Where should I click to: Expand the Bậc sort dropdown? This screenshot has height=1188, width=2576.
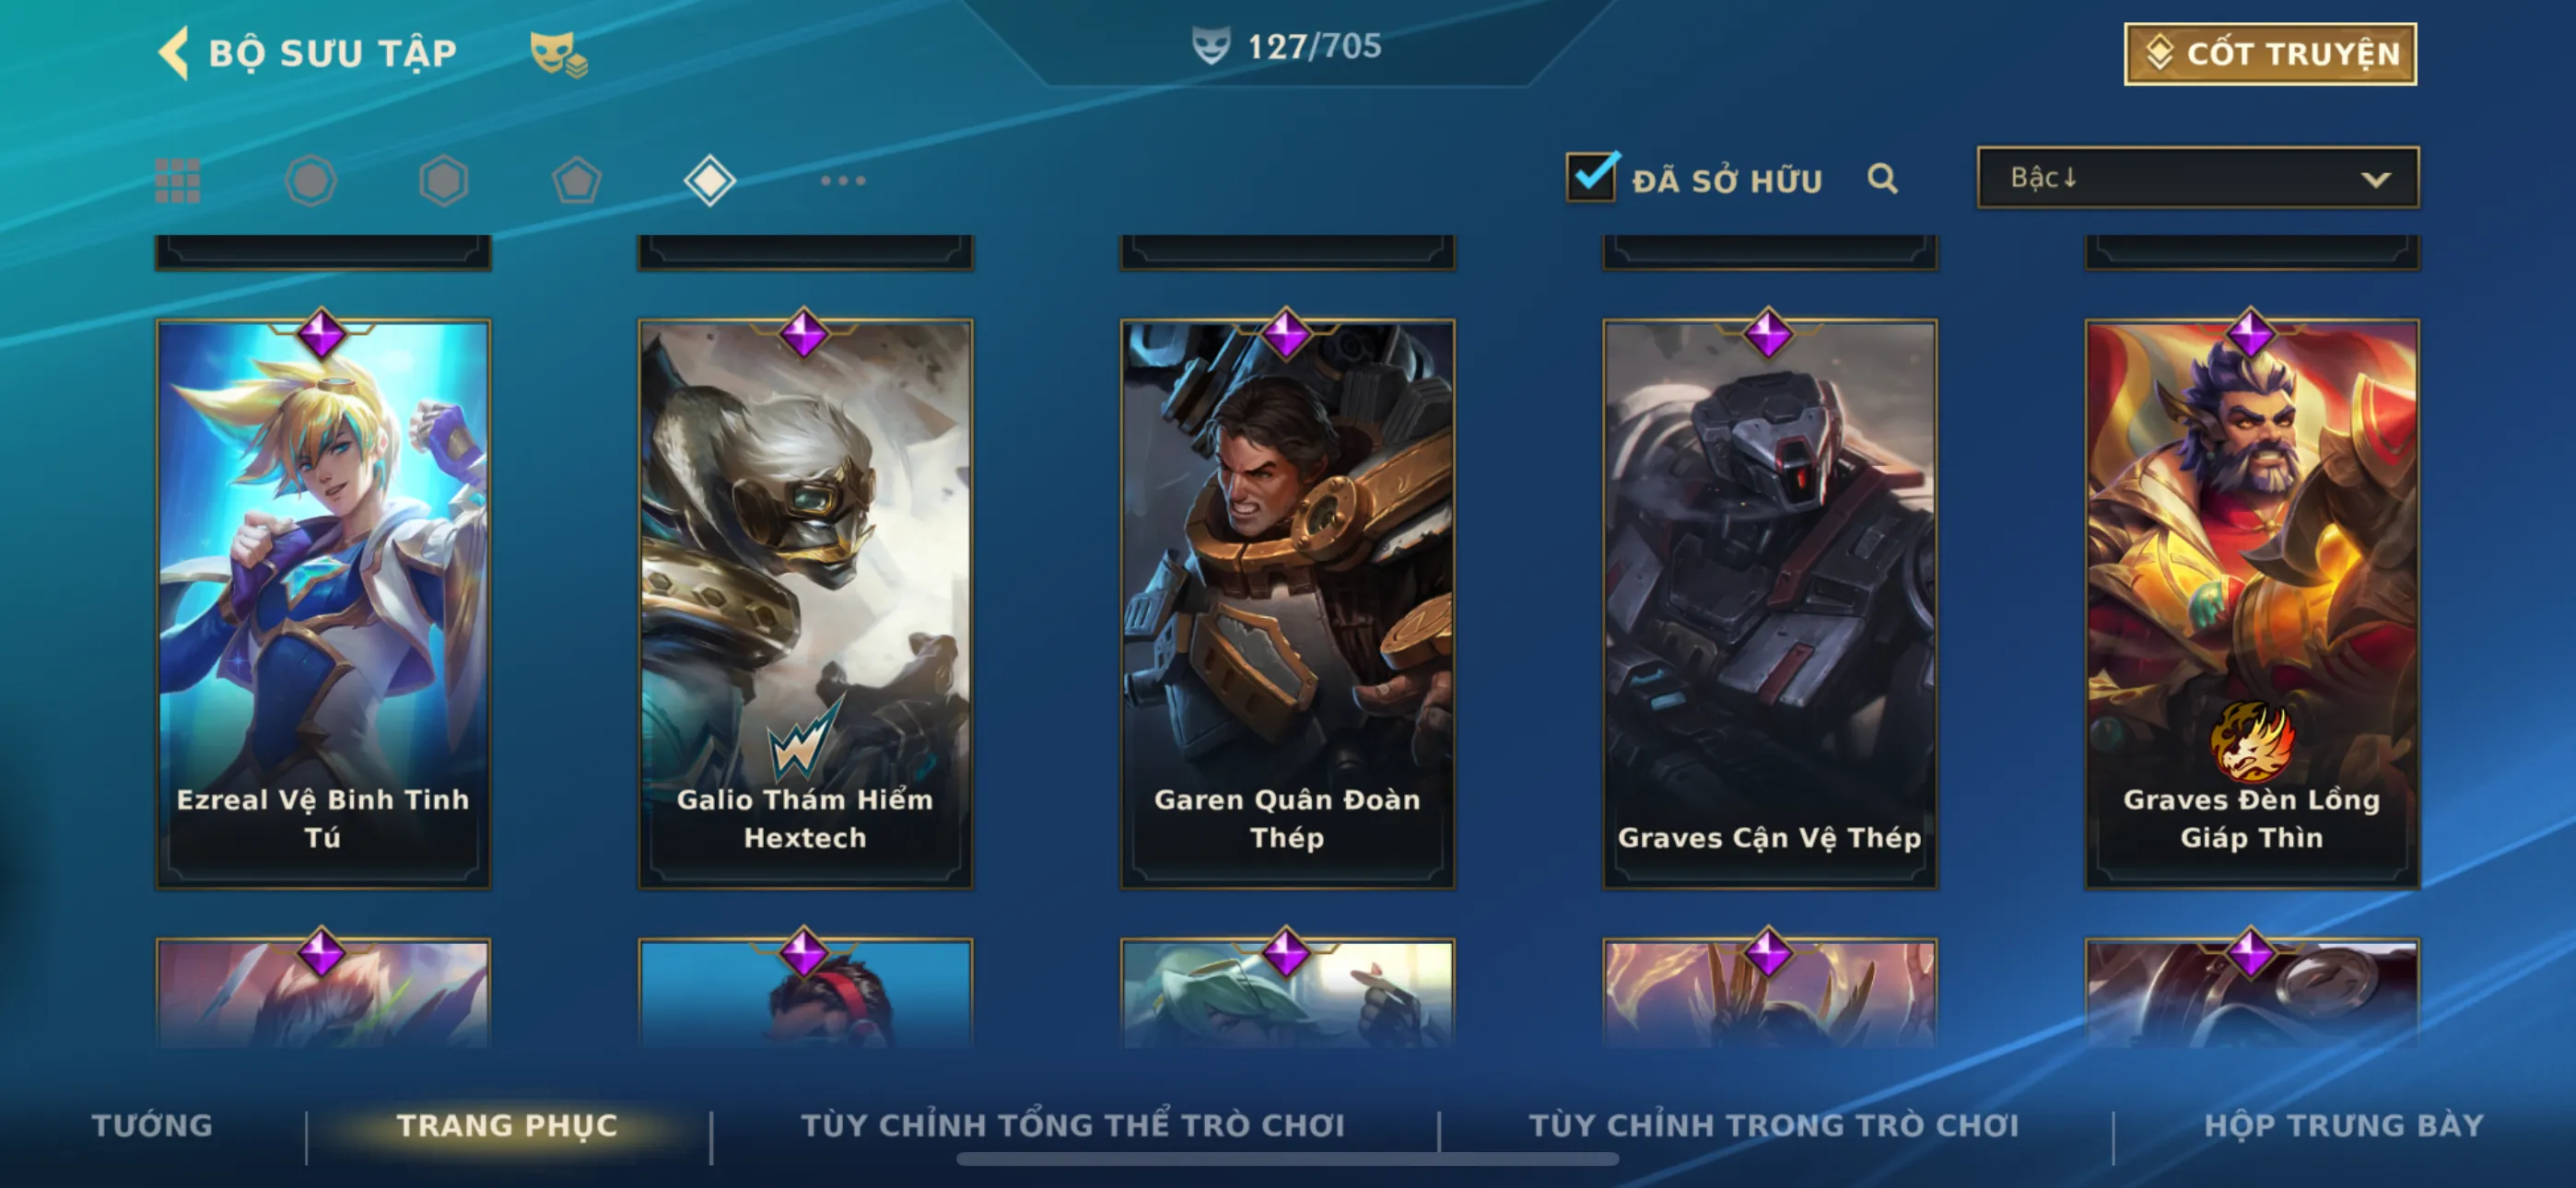point(2198,178)
